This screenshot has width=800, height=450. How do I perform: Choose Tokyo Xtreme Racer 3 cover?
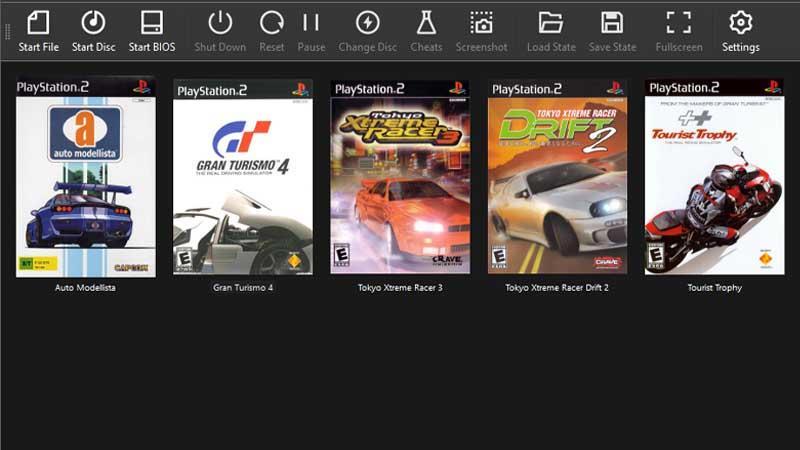400,177
